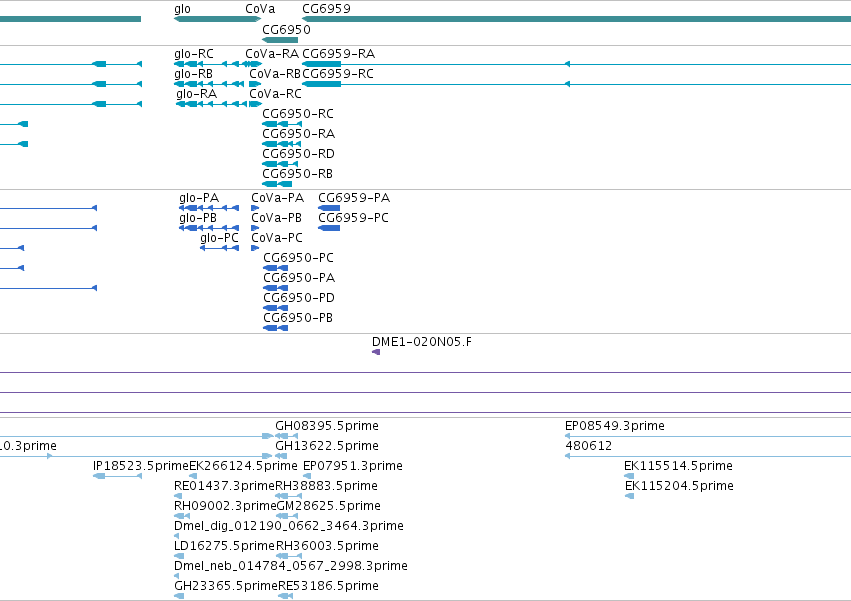Open the RE01437.3prime EST label
The height and width of the screenshot is (601, 851).
(x=225, y=486)
